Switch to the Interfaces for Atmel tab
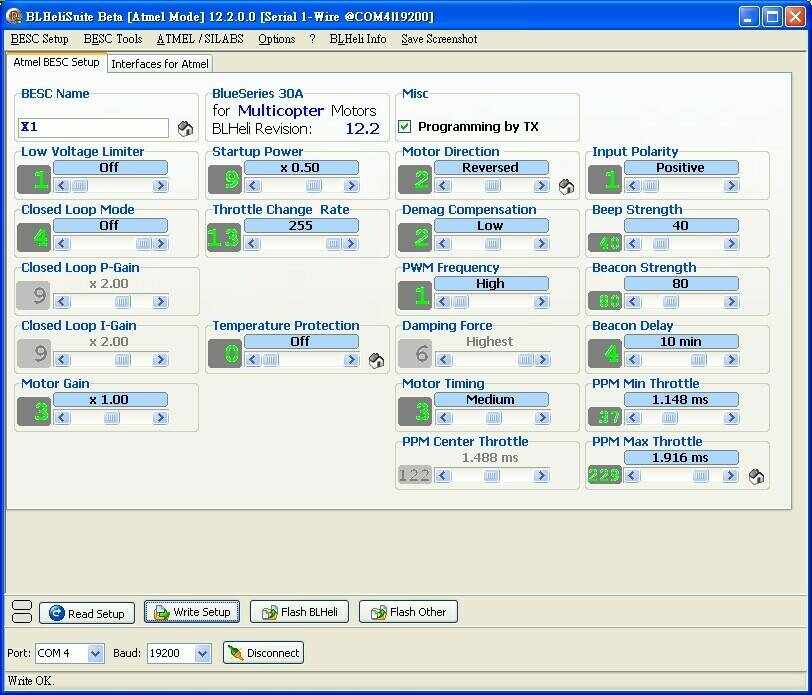 160,64
